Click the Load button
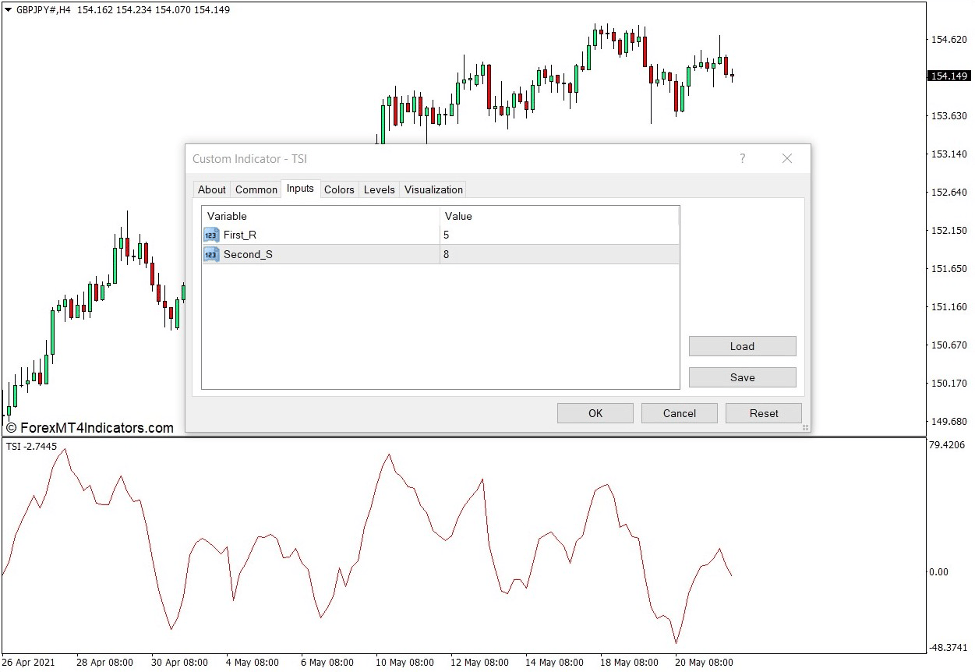The height and width of the screenshot is (672, 977). tap(742, 346)
